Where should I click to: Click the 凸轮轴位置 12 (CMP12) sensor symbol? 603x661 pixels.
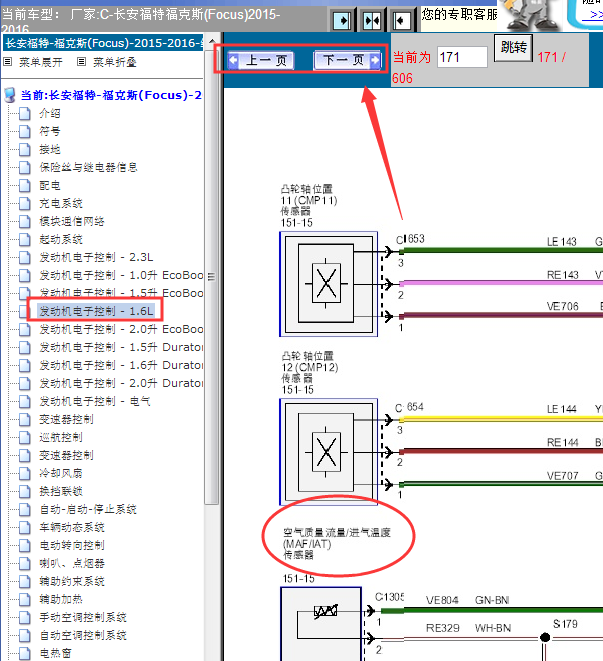[x=328, y=451]
